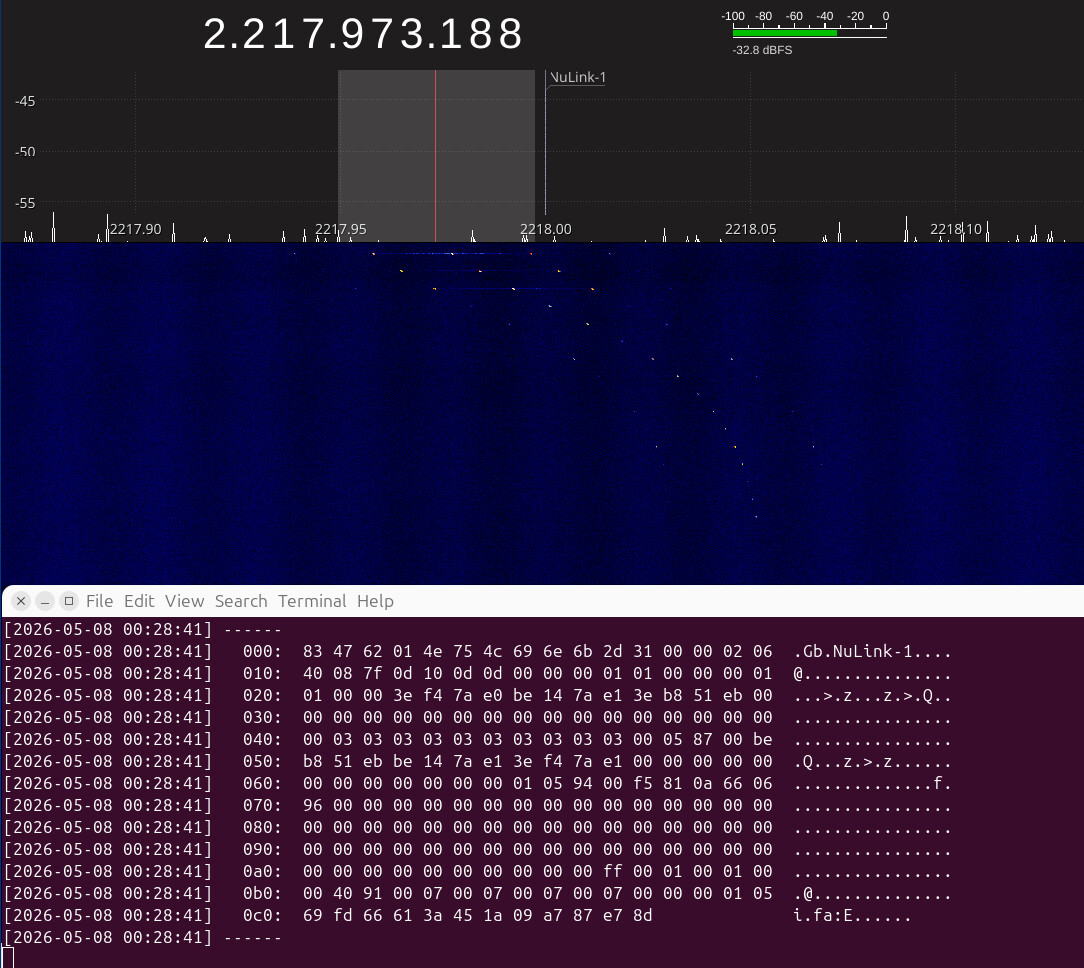Open the Edit menu
The width and height of the screenshot is (1084, 968).
(139, 601)
